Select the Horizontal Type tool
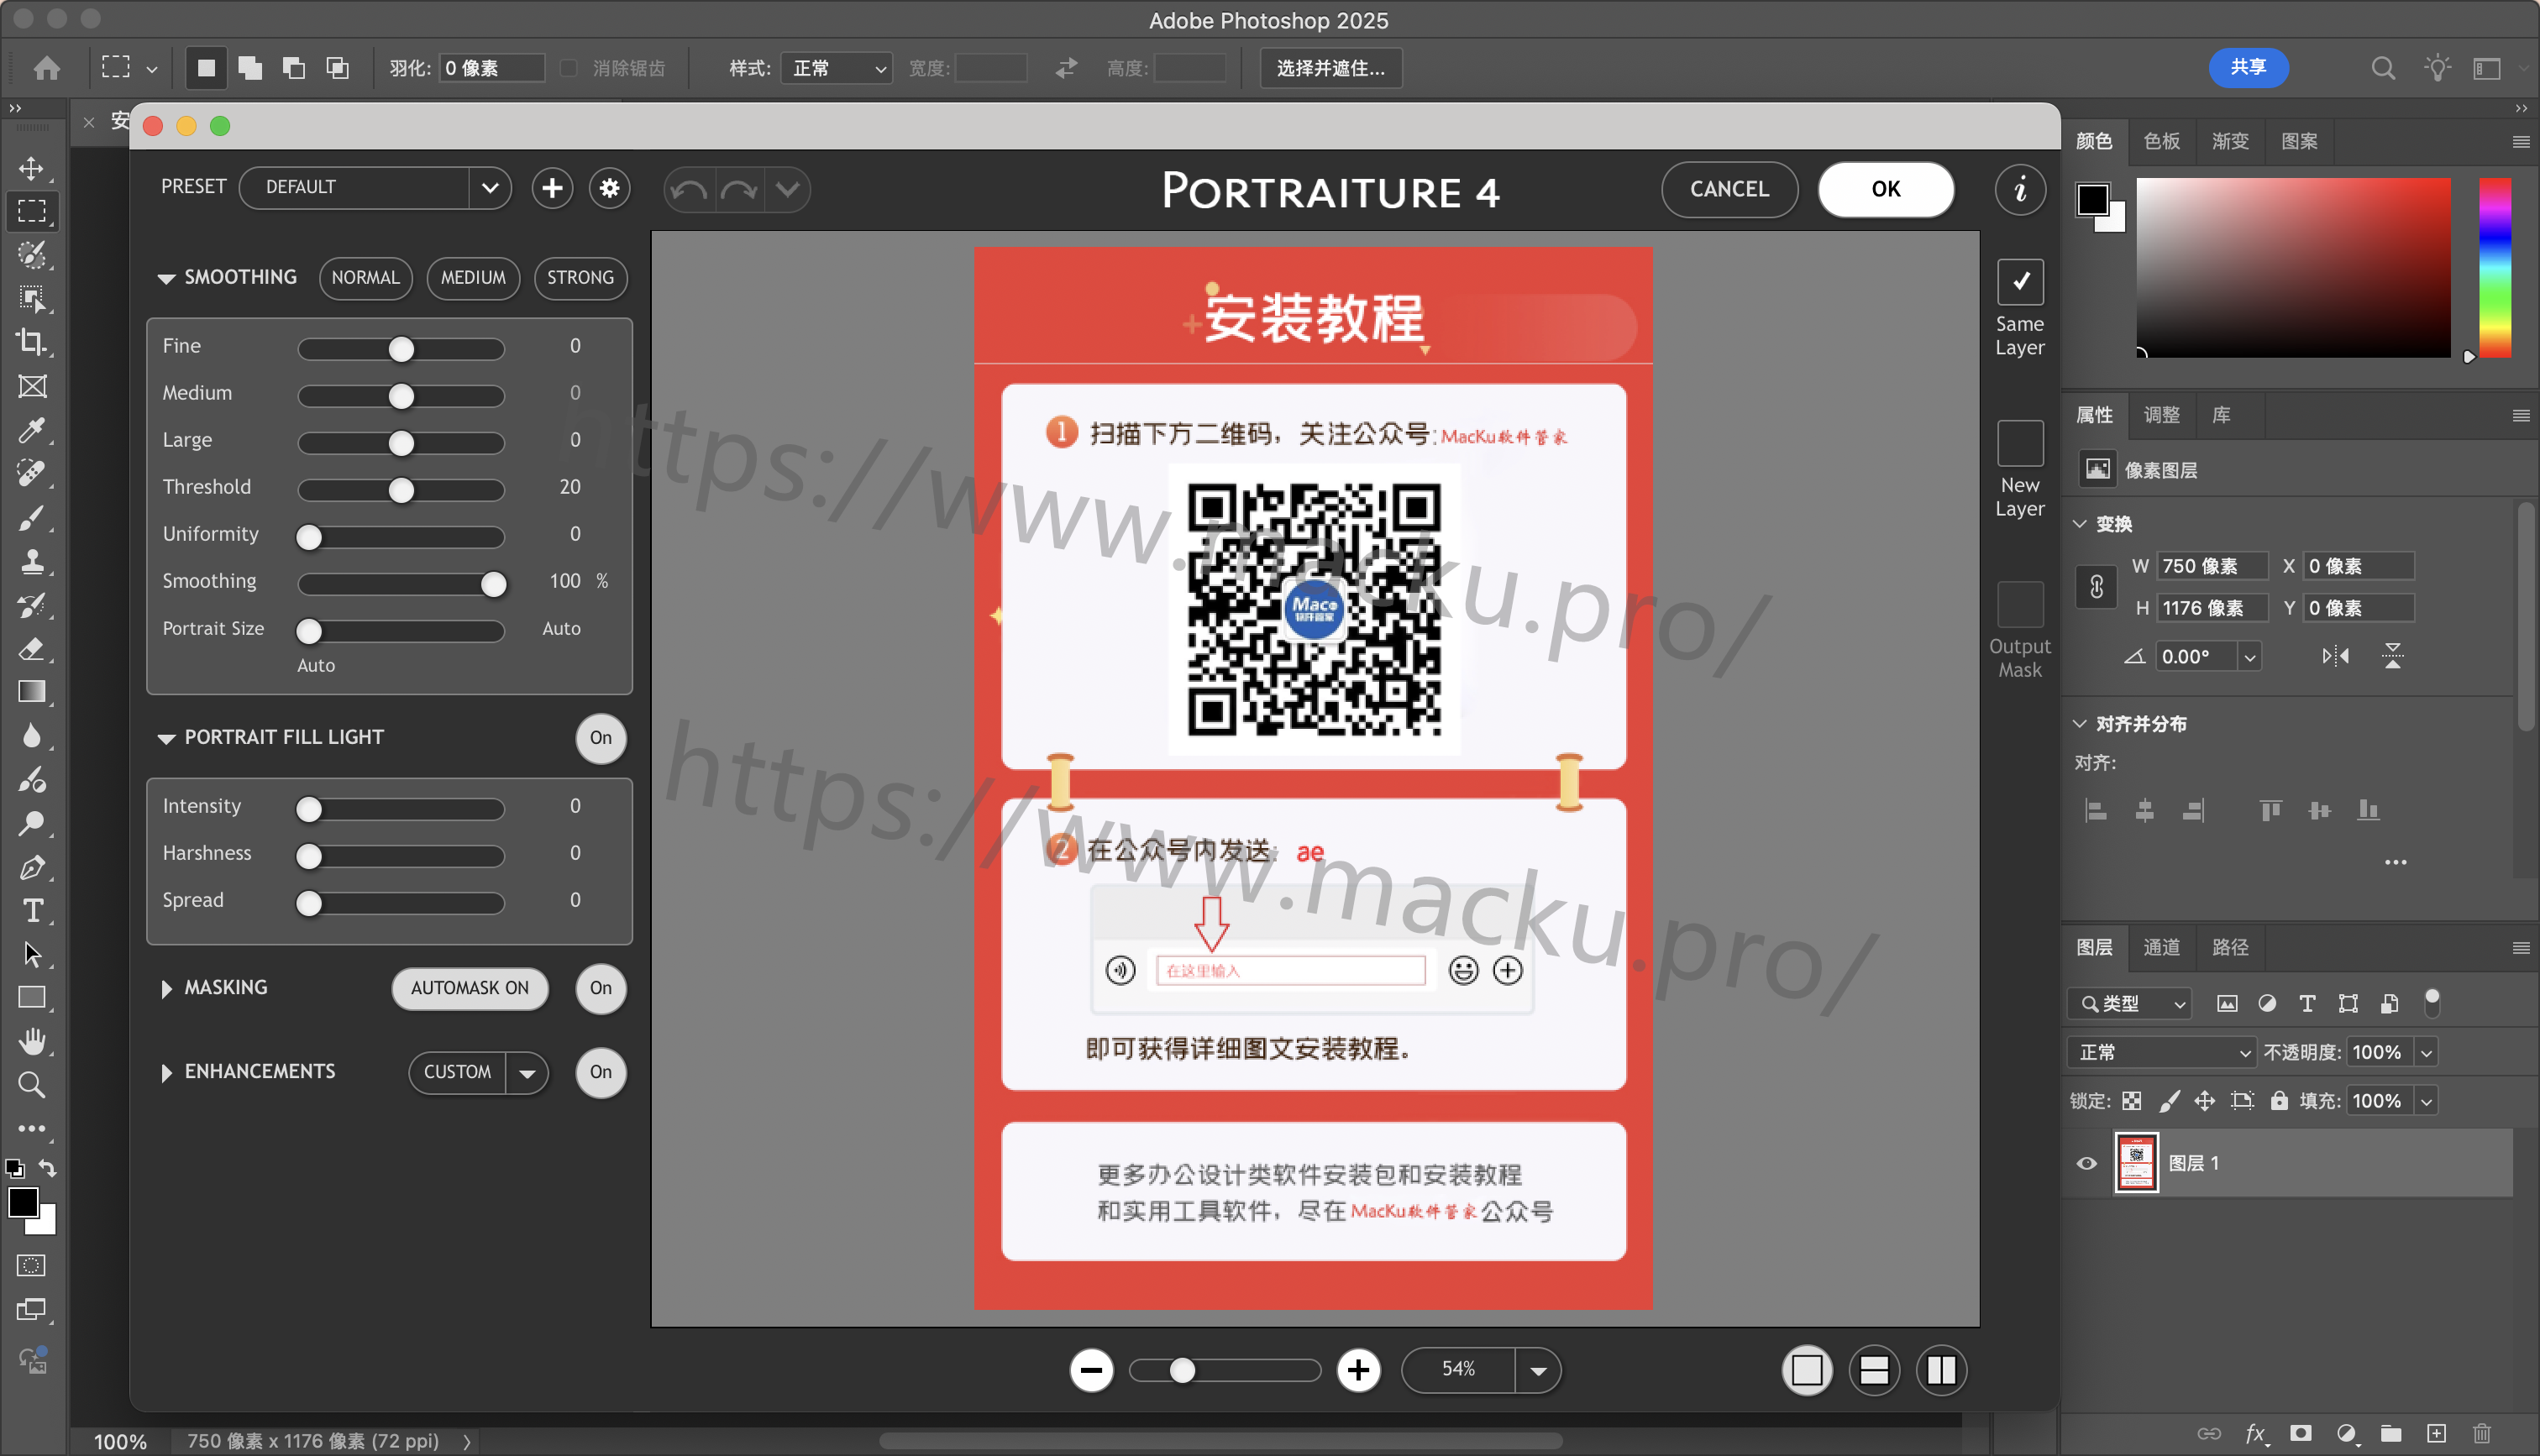 pos(32,911)
